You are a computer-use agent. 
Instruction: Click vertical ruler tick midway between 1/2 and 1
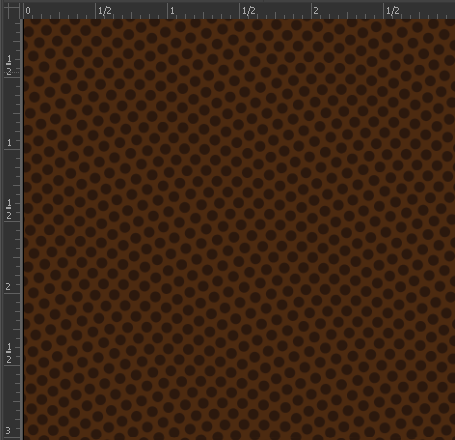pyautogui.click(x=16, y=113)
